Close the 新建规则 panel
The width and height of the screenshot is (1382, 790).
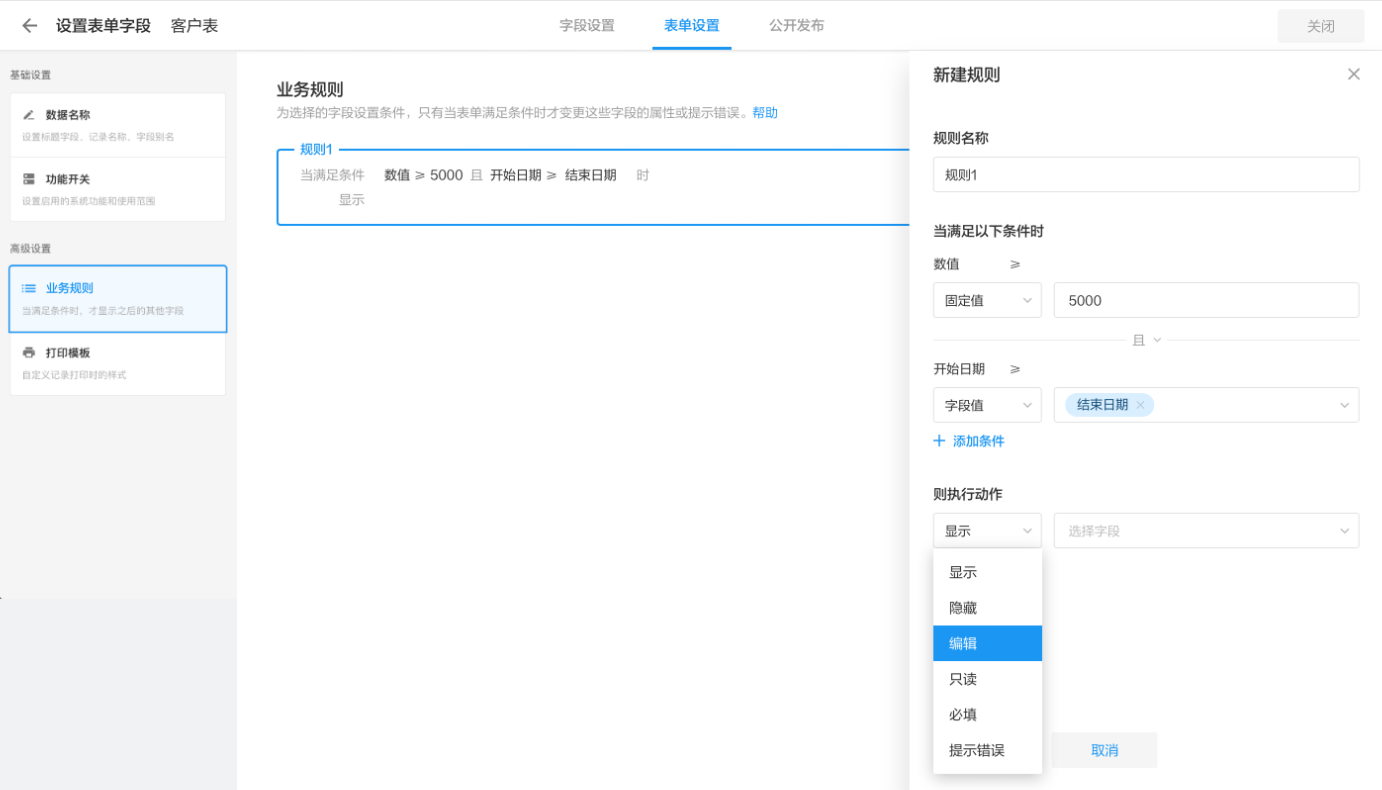[x=1353, y=74]
